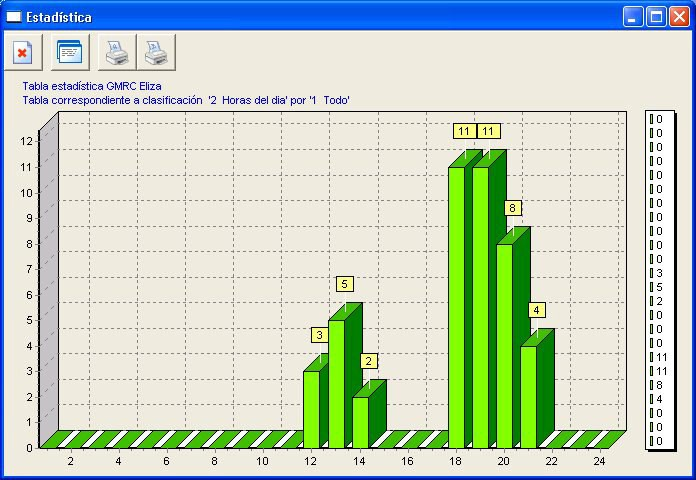Click the vertical axis label '11'
Viewport: 696px width, 480px height.
pyautogui.click(x=27, y=167)
